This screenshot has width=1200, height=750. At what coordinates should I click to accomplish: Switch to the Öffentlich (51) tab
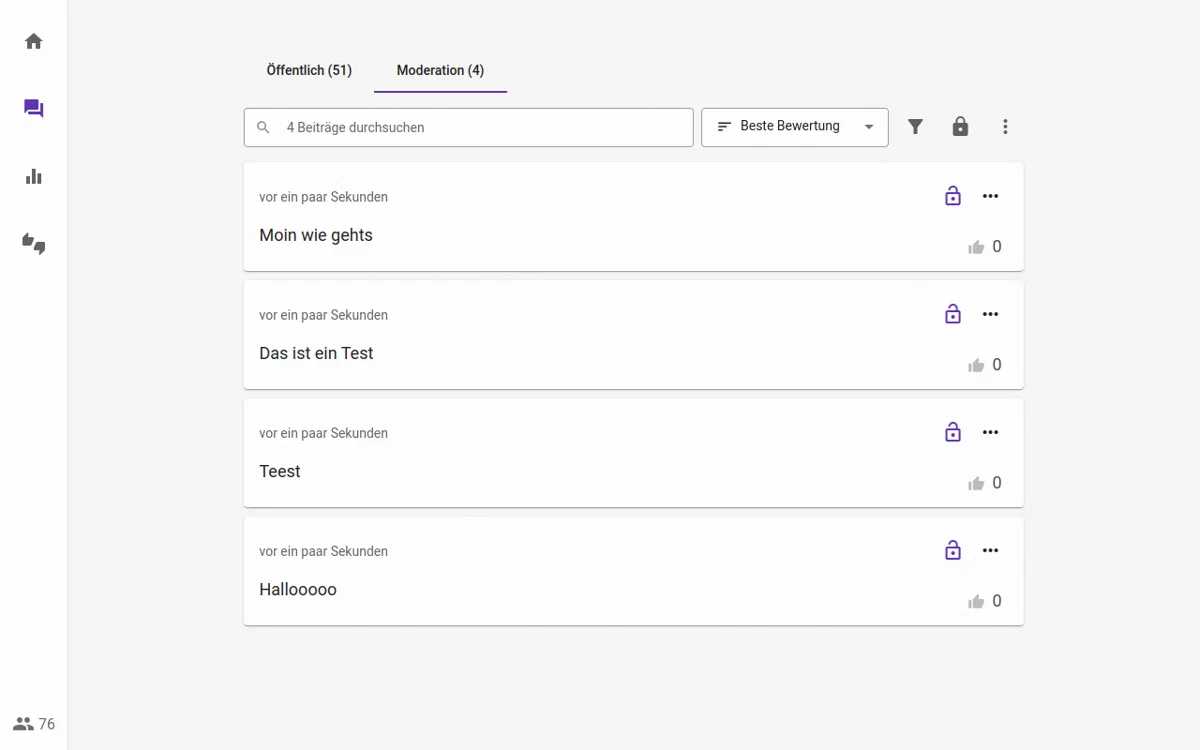coord(309,71)
